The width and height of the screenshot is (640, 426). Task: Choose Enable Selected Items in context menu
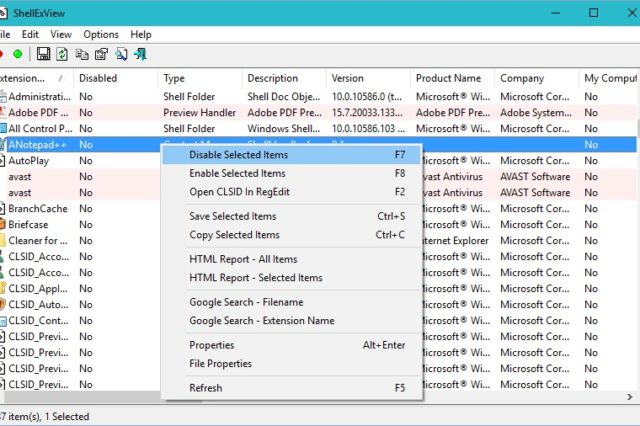(237, 174)
